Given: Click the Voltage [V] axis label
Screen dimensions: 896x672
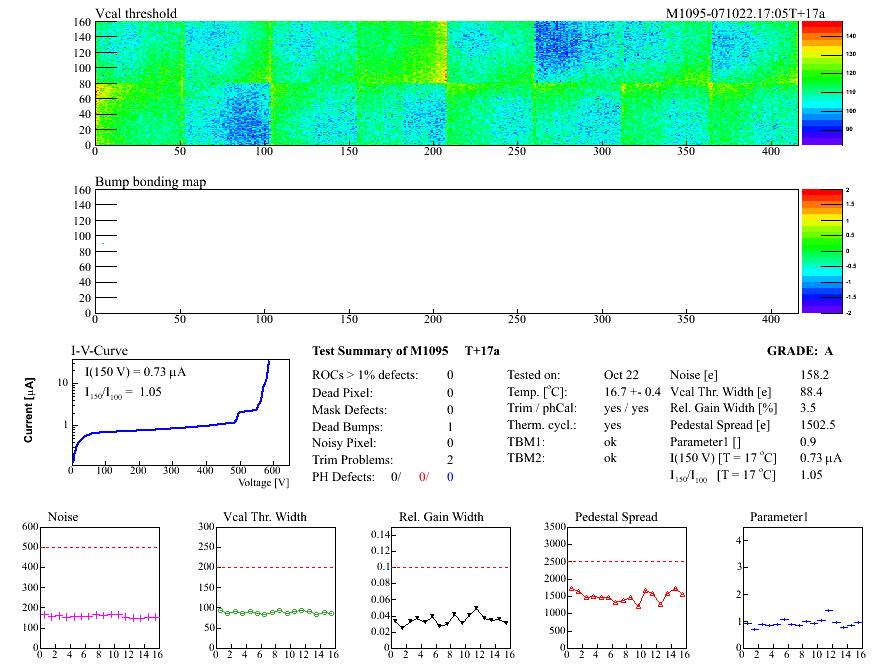Looking at the screenshot, I should coord(264,482).
